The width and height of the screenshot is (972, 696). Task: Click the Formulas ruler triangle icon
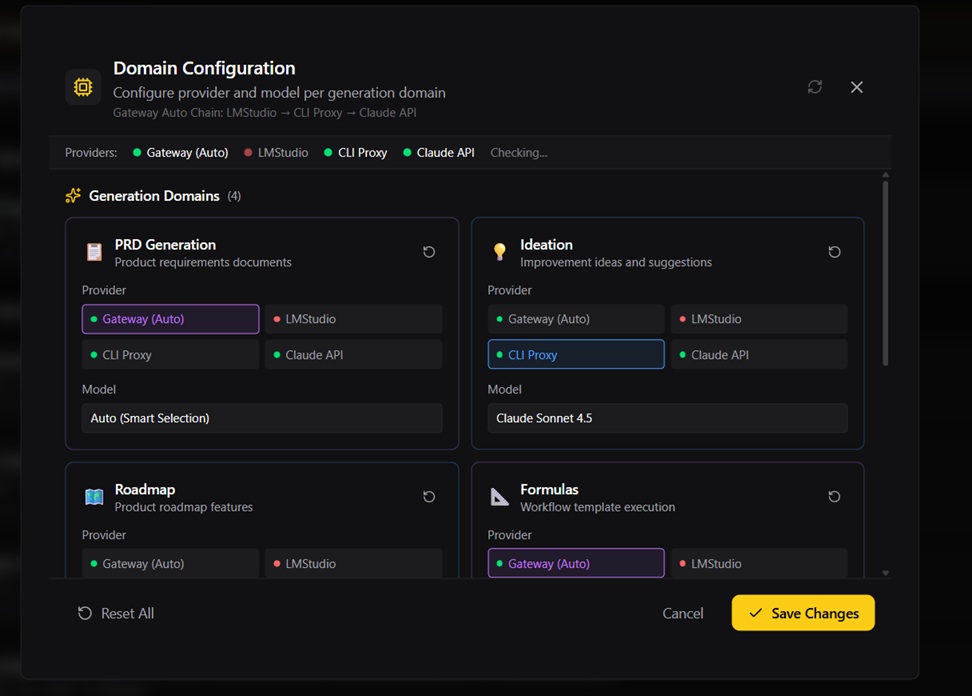[x=500, y=497]
